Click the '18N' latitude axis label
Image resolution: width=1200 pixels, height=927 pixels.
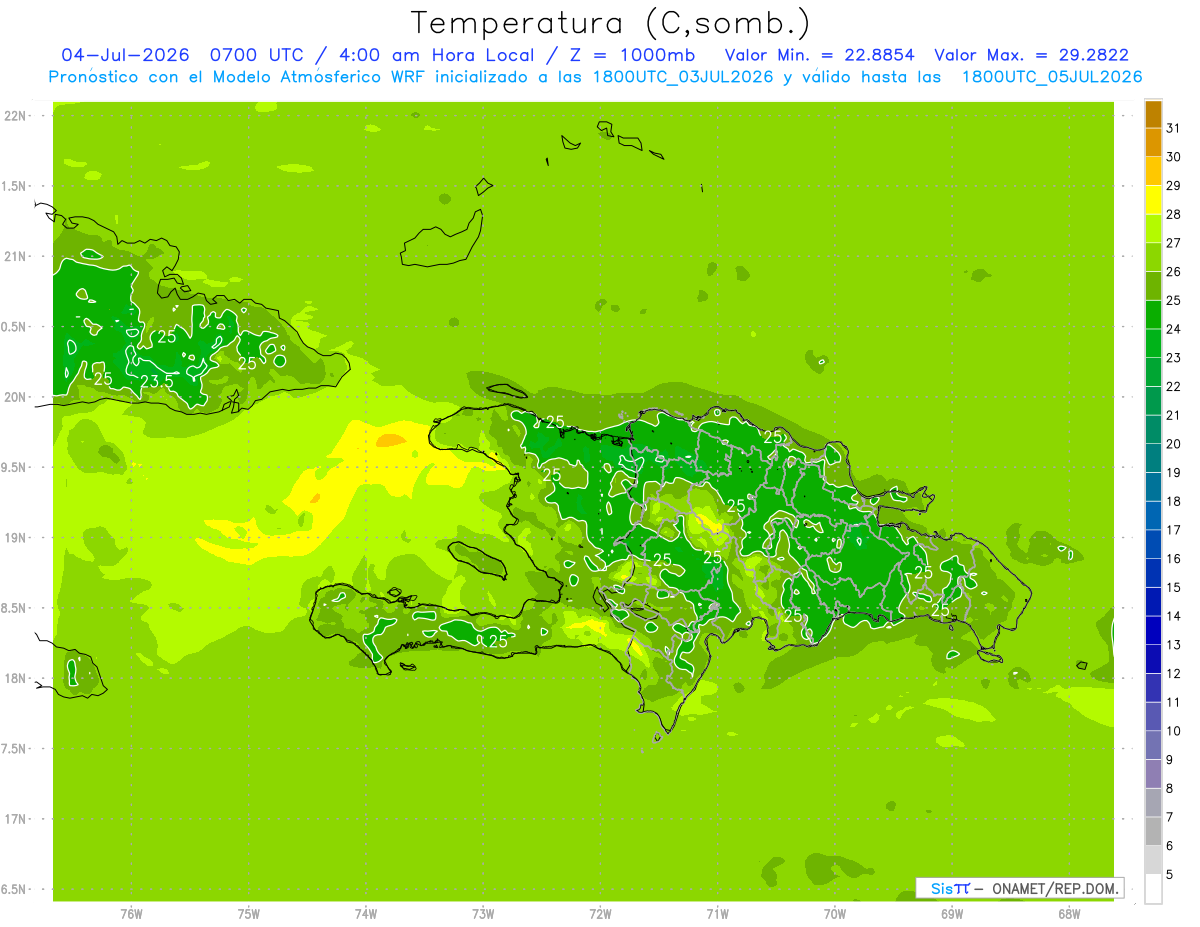17,678
